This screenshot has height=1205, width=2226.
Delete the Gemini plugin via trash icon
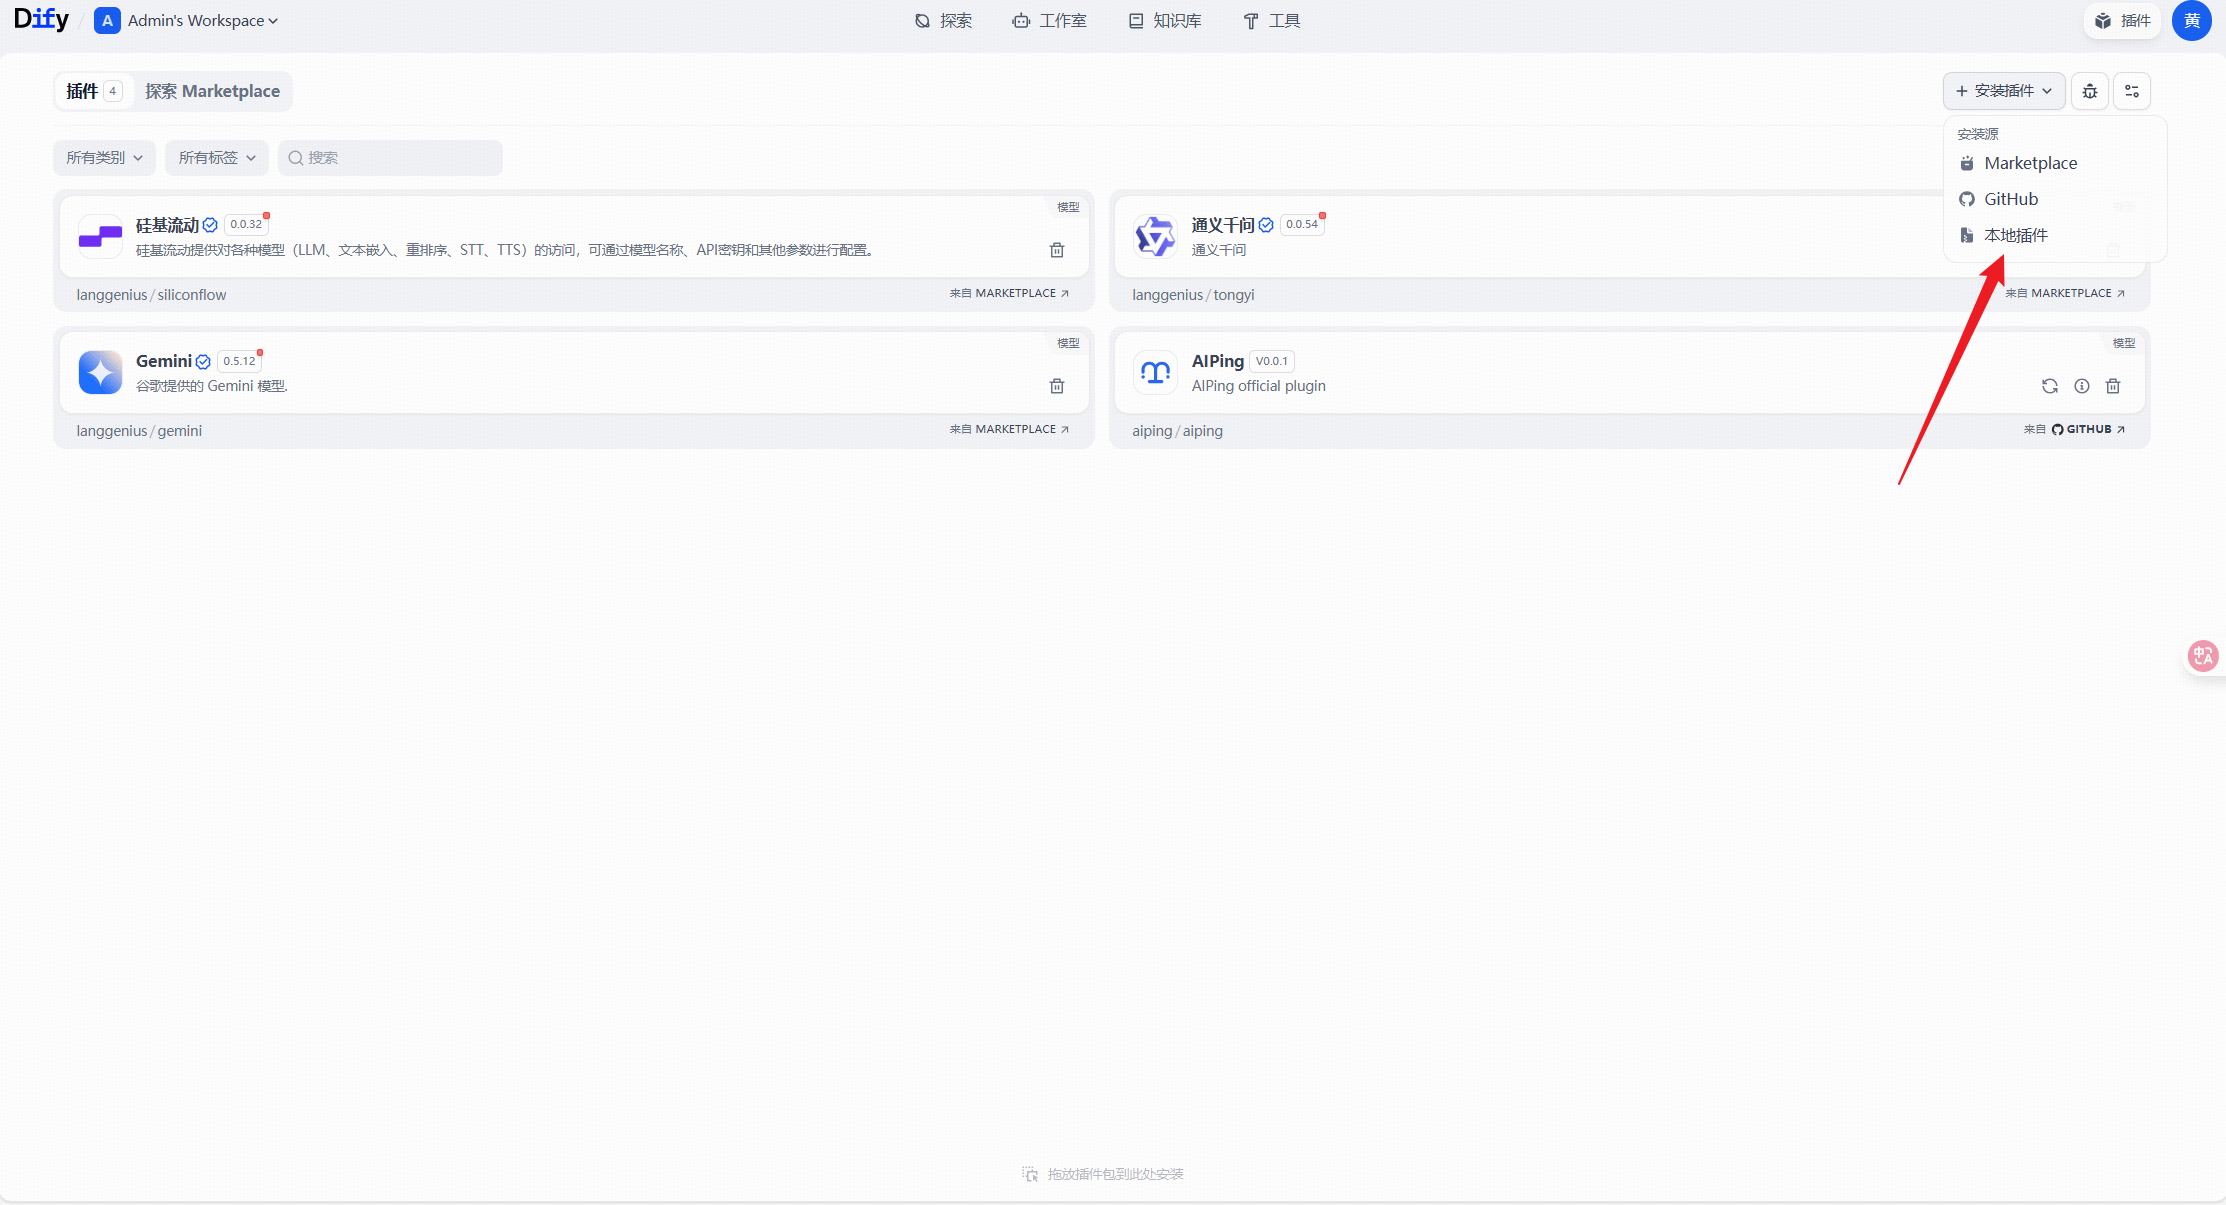pyautogui.click(x=1057, y=386)
